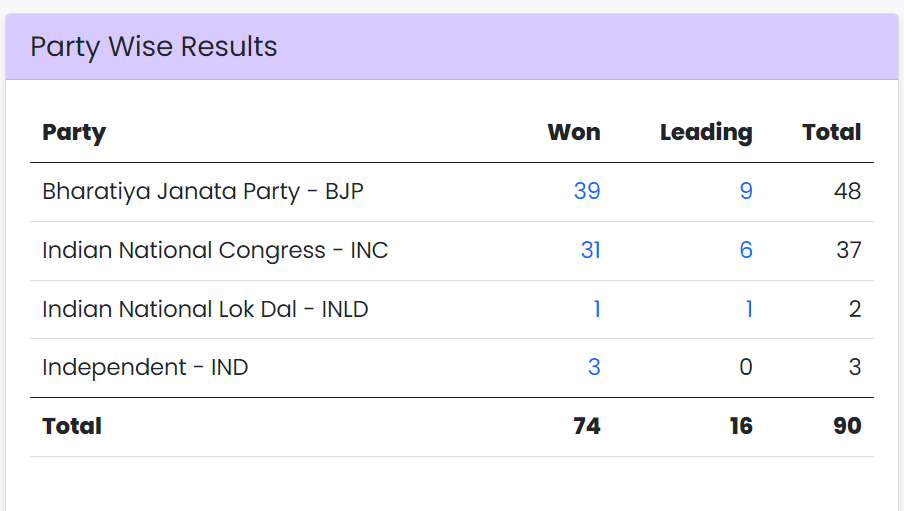The image size is (904, 511).
Task: Click the Leading column header
Action: coord(706,132)
